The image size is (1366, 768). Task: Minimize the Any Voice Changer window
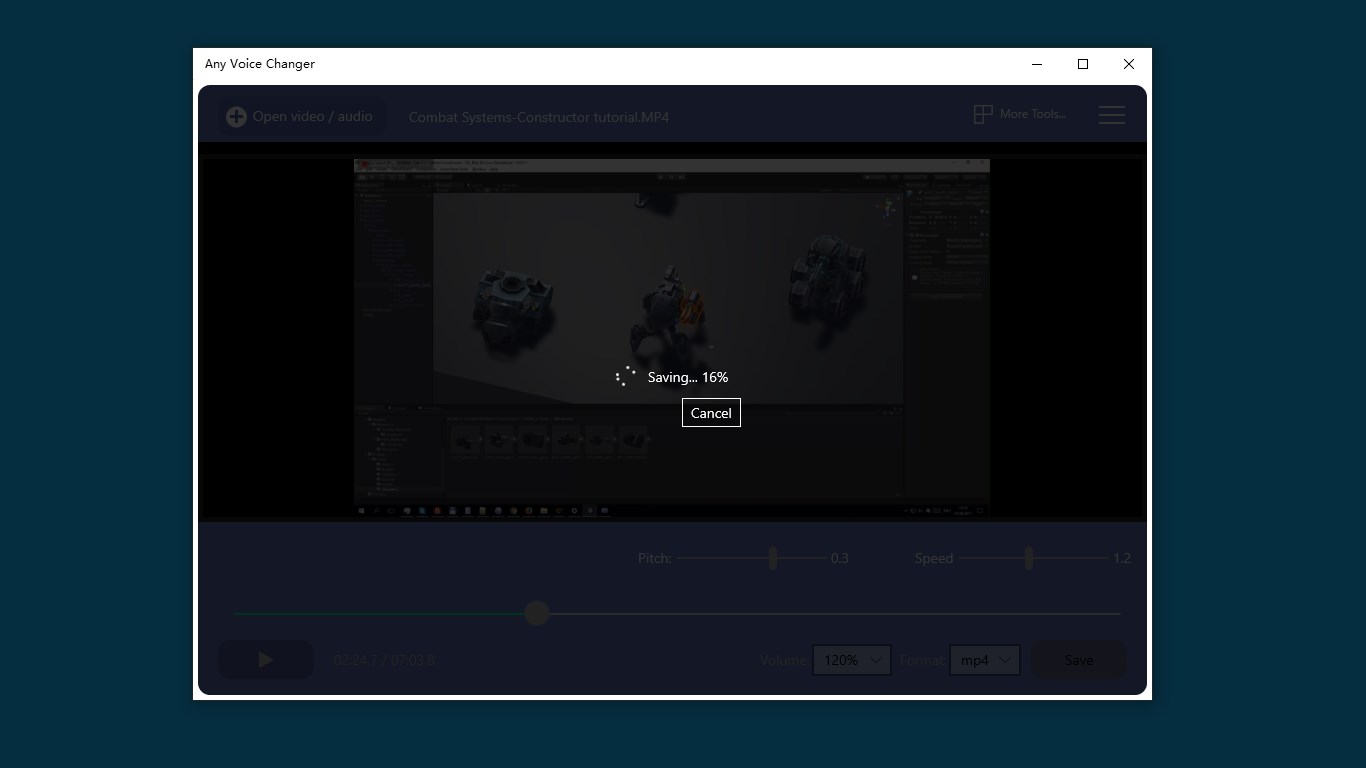click(x=1036, y=64)
